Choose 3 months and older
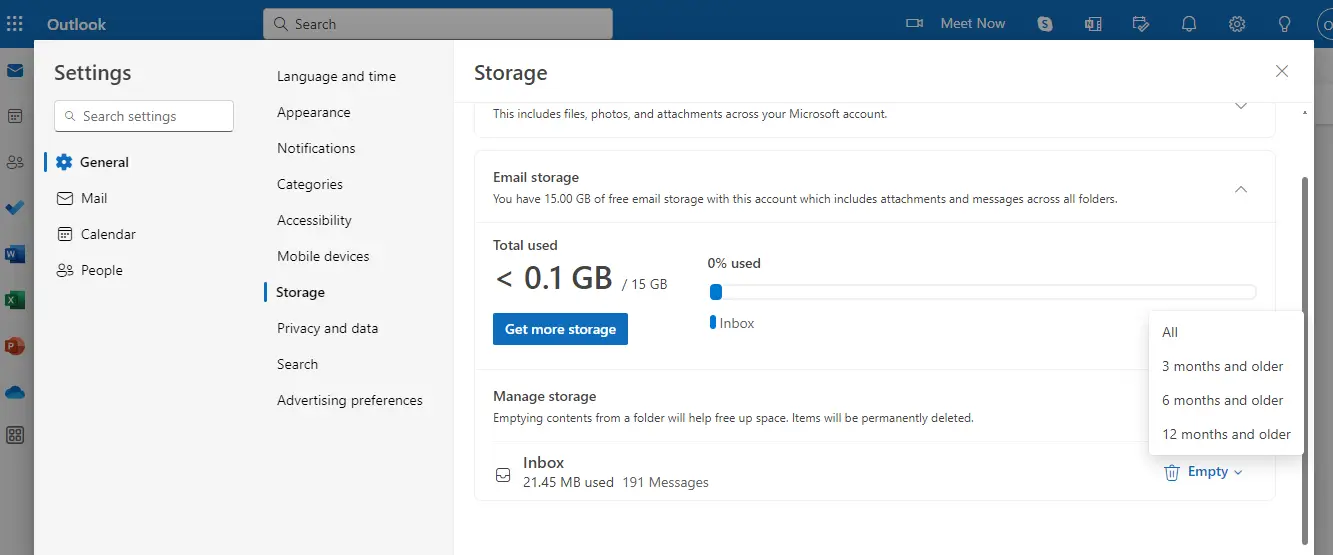 (x=1227, y=366)
